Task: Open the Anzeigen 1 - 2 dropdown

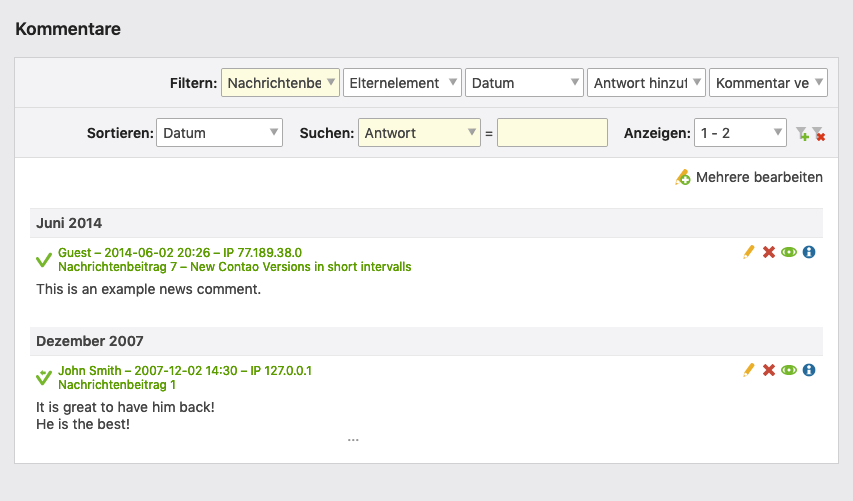Action: pyautogui.click(x=740, y=133)
